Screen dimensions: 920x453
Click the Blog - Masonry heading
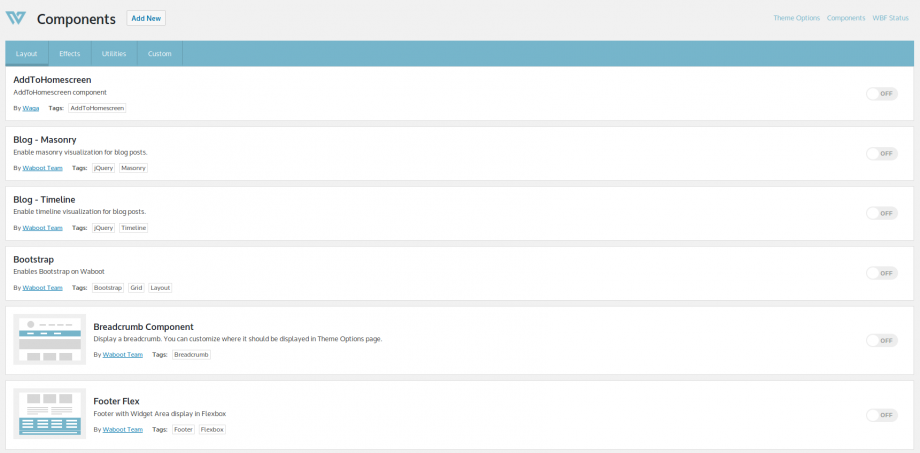[45, 140]
